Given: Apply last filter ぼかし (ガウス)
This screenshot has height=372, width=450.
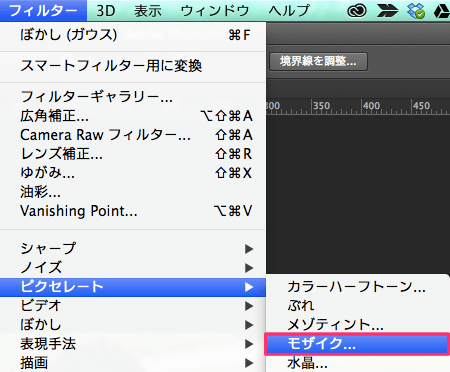Looking at the screenshot, I should pos(133,35).
